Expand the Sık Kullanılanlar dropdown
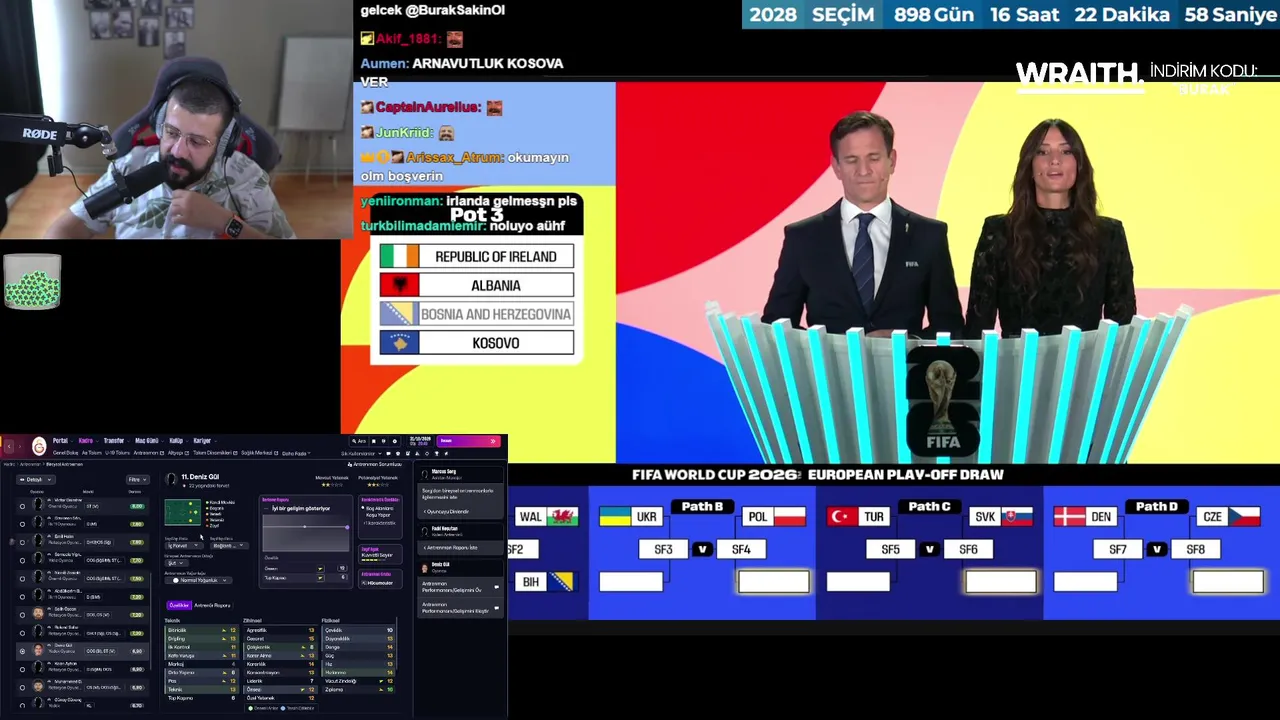Screen dimensions: 1280x720 tap(361, 453)
